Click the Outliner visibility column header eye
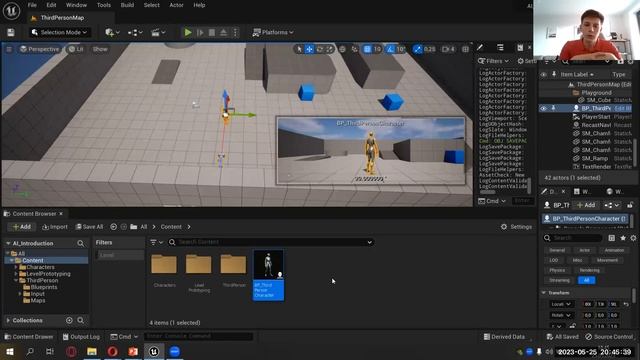This screenshot has width=640, height=360. (x=543, y=74)
